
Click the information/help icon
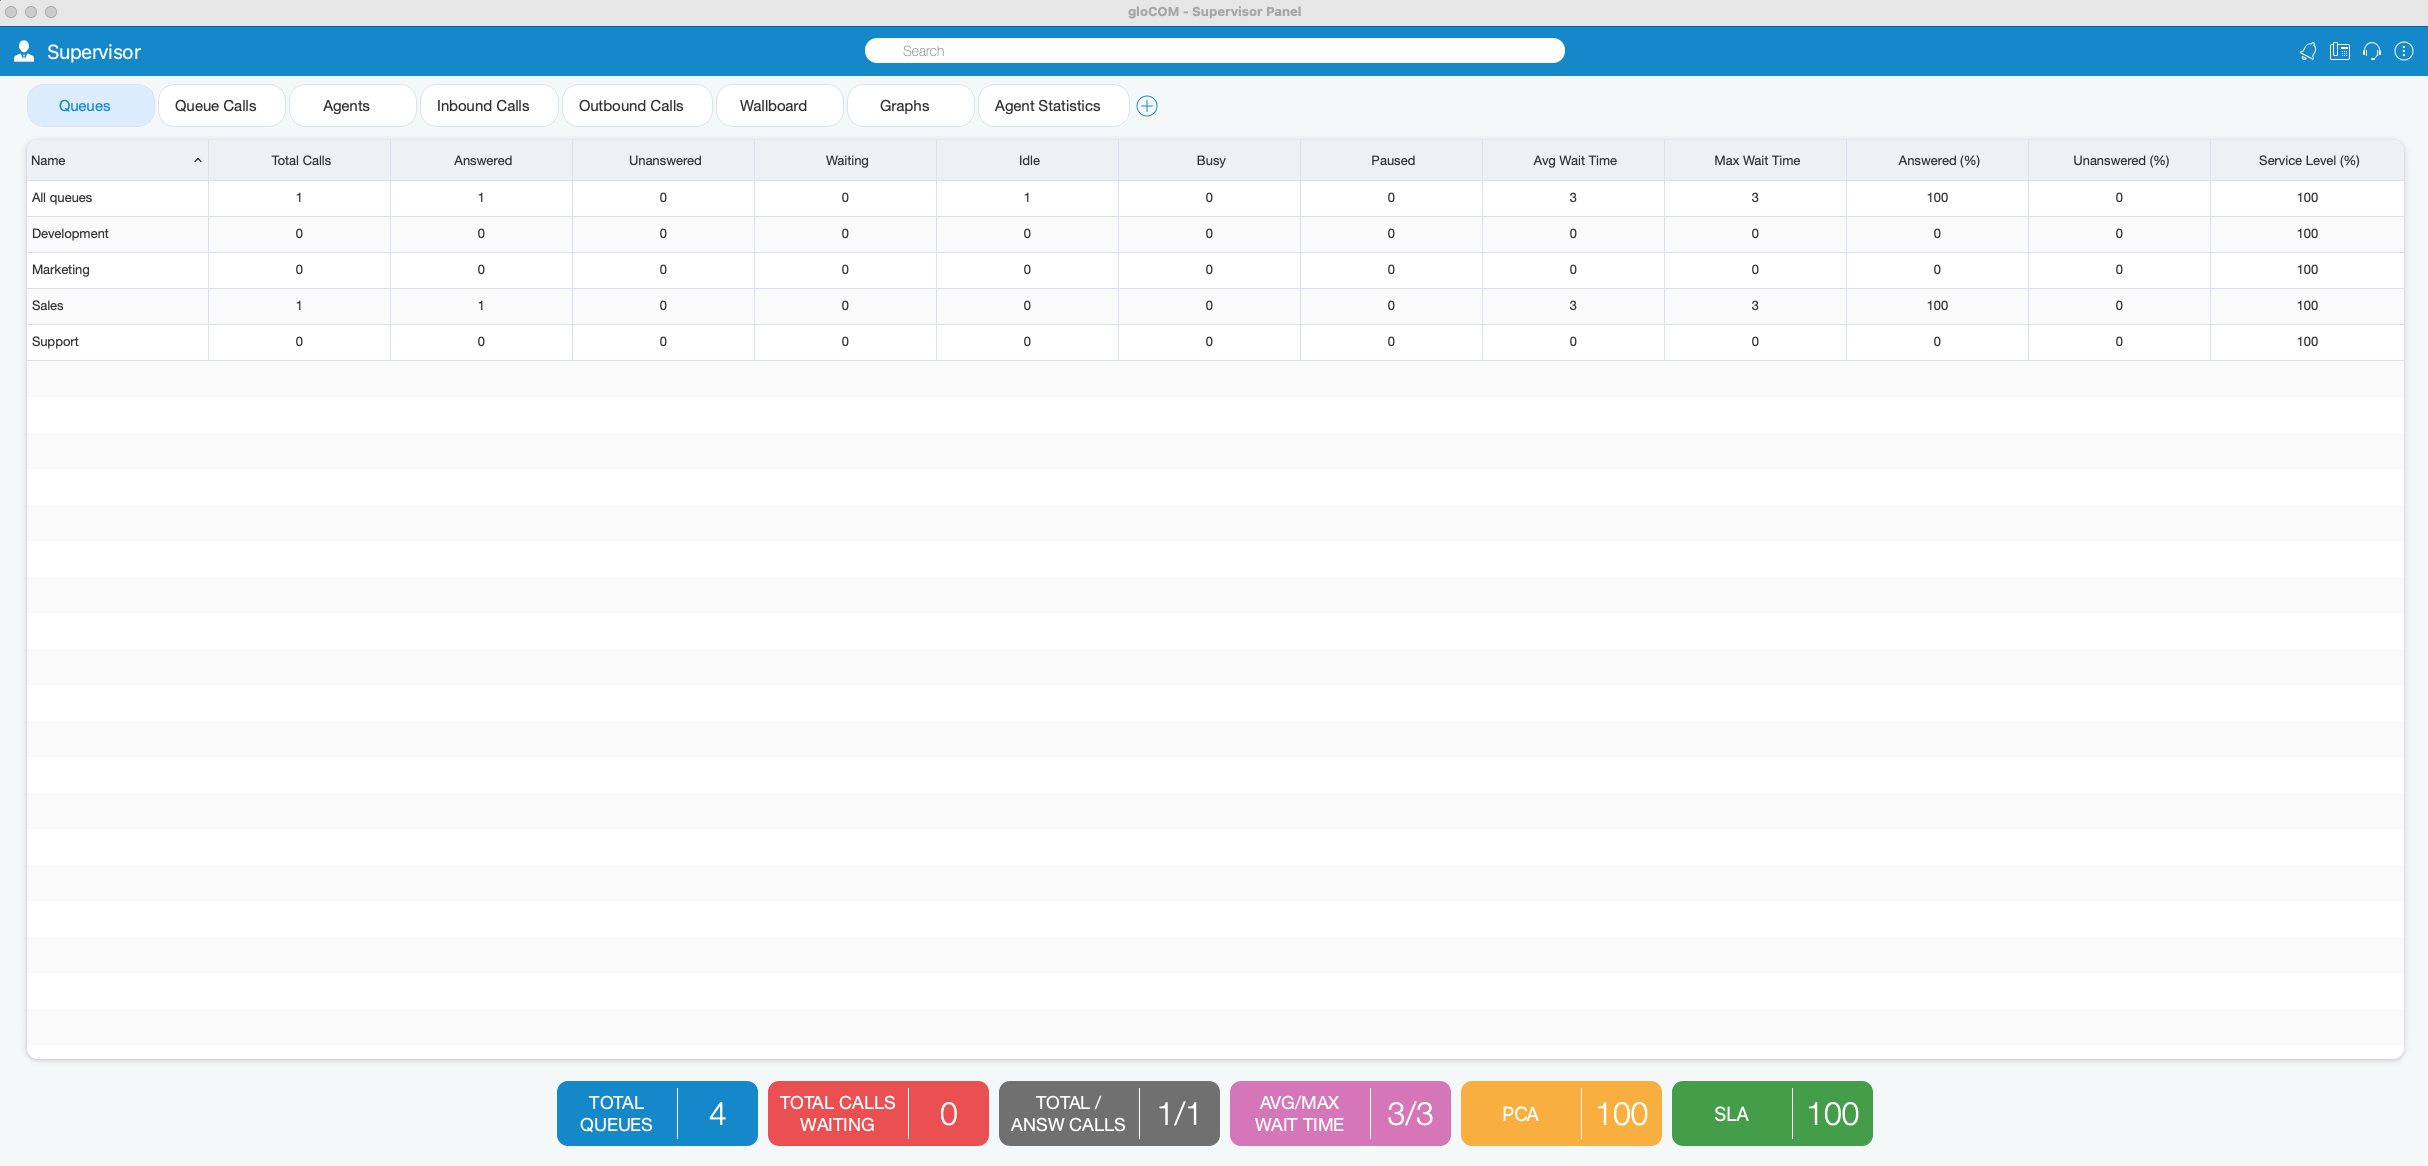coord(2405,51)
